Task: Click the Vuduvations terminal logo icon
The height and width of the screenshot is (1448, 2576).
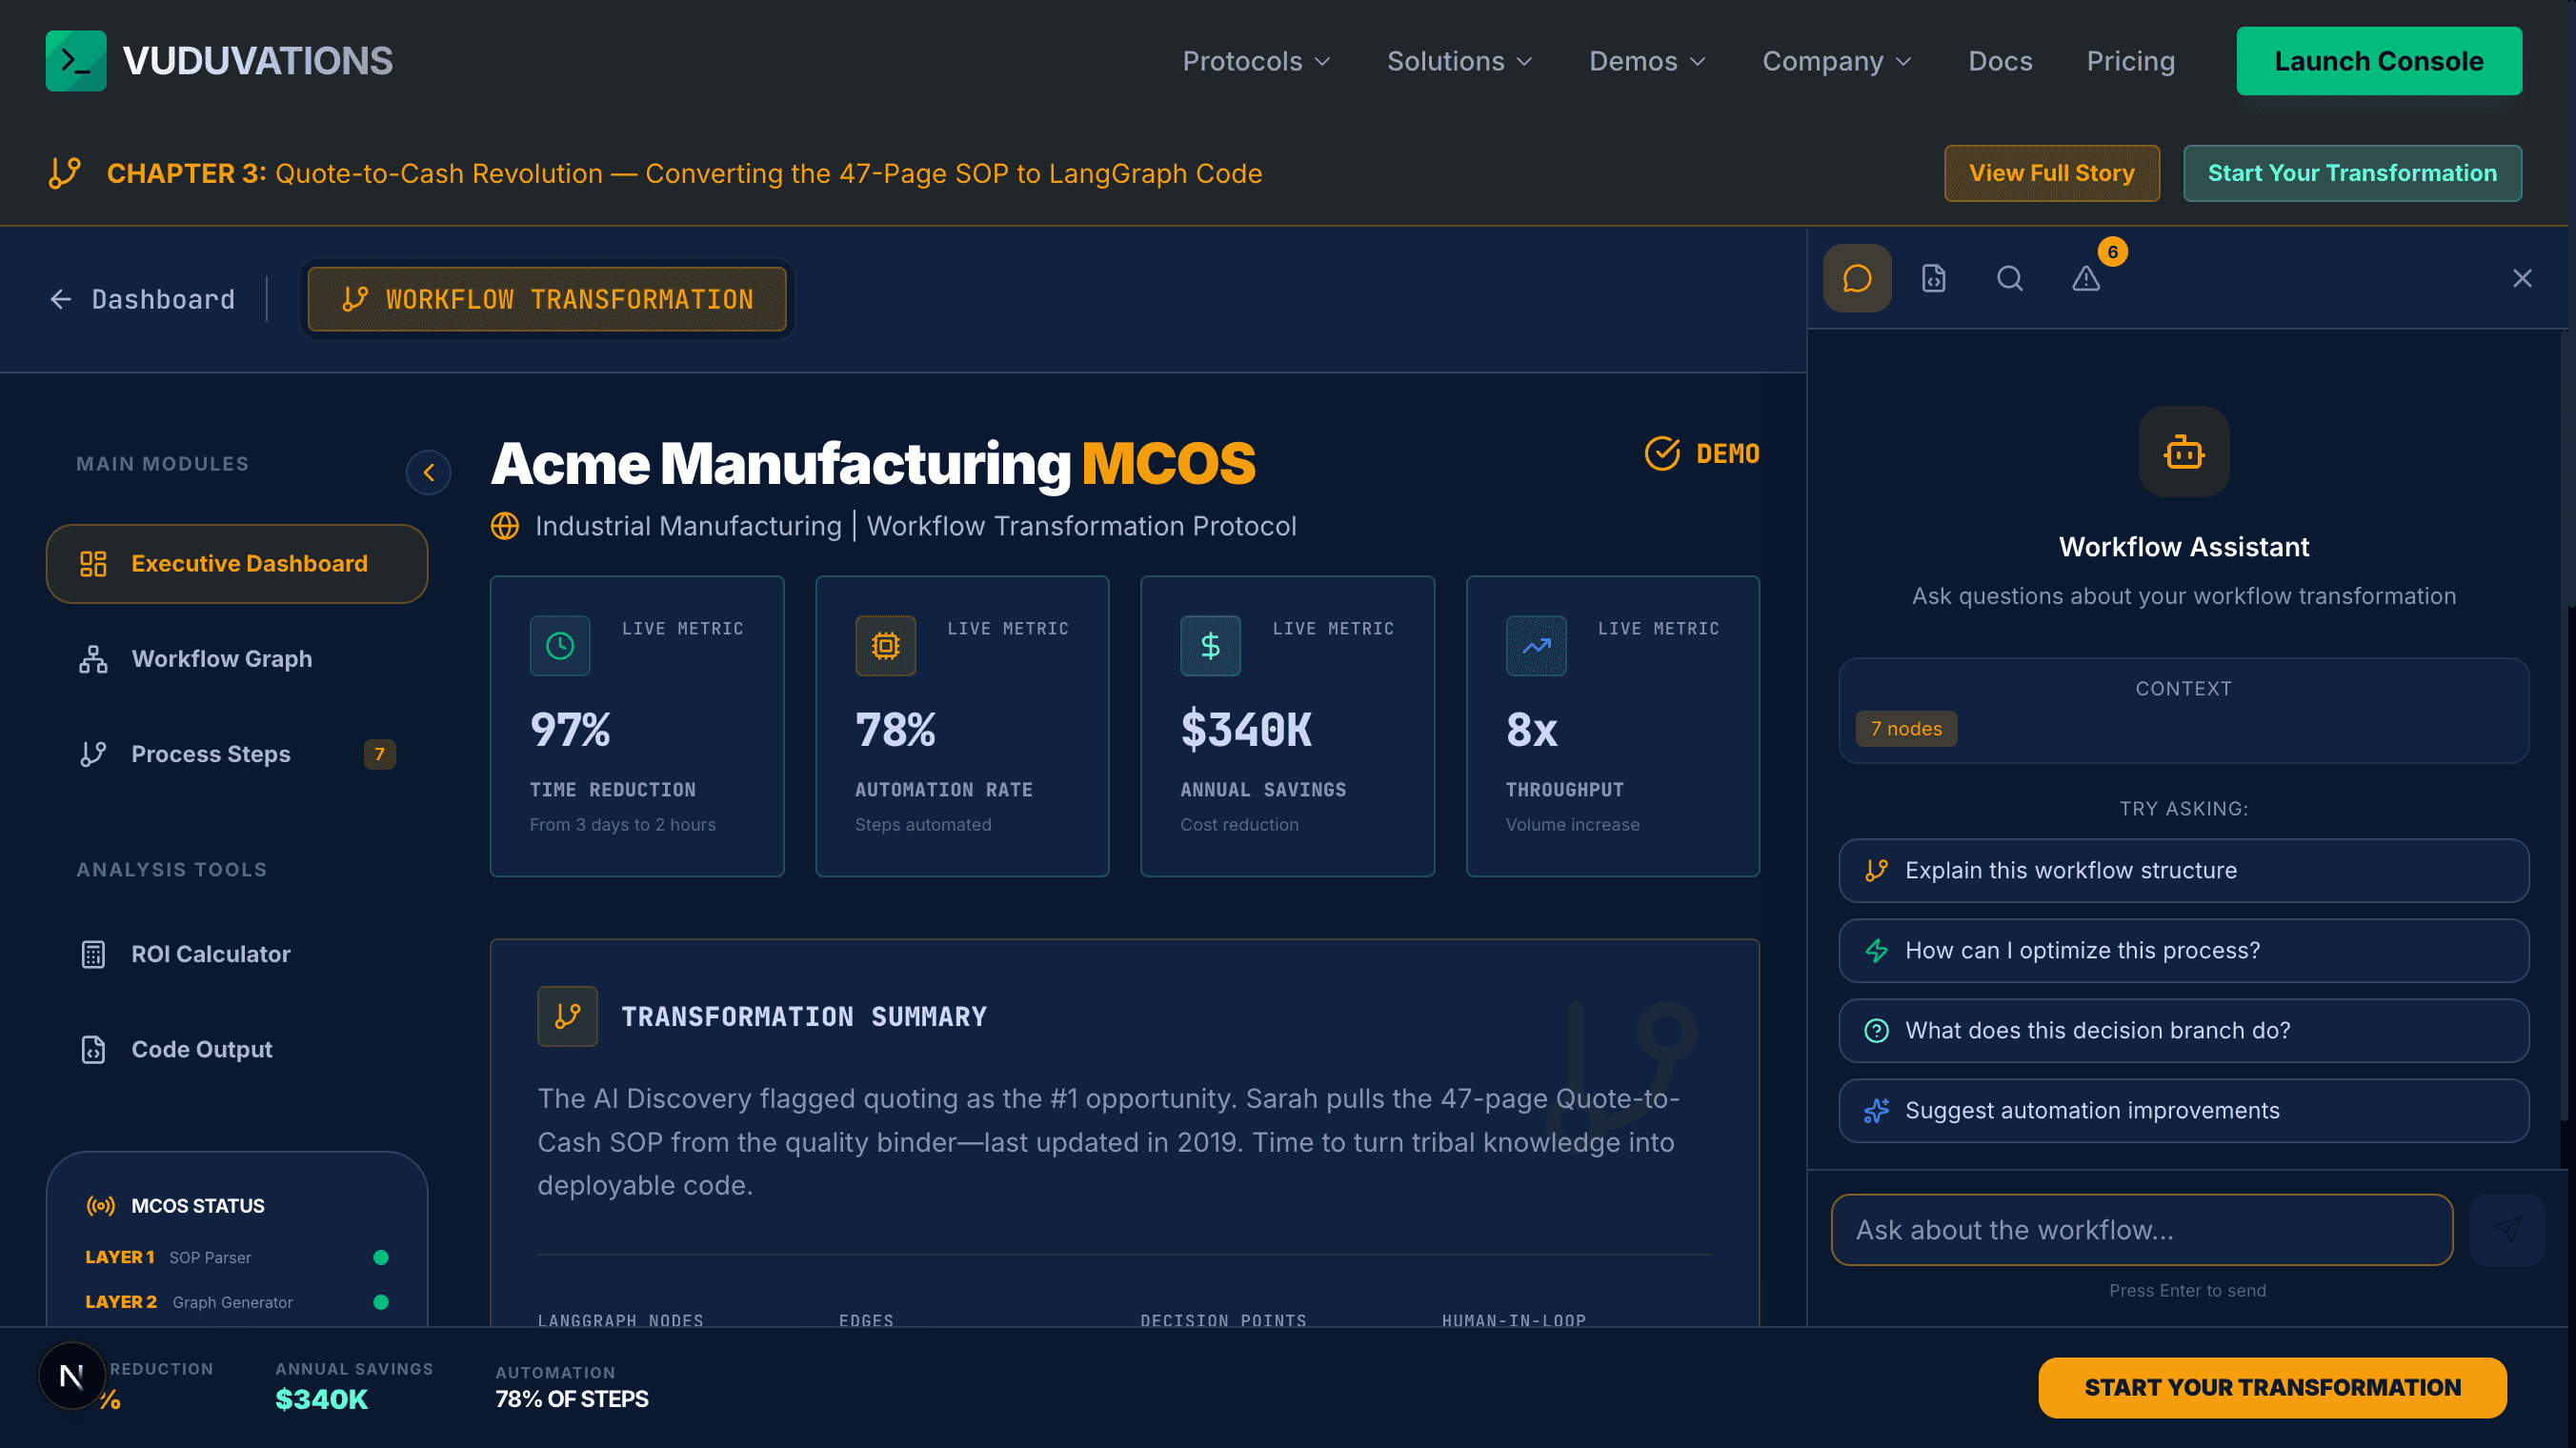Action: pos(76,61)
